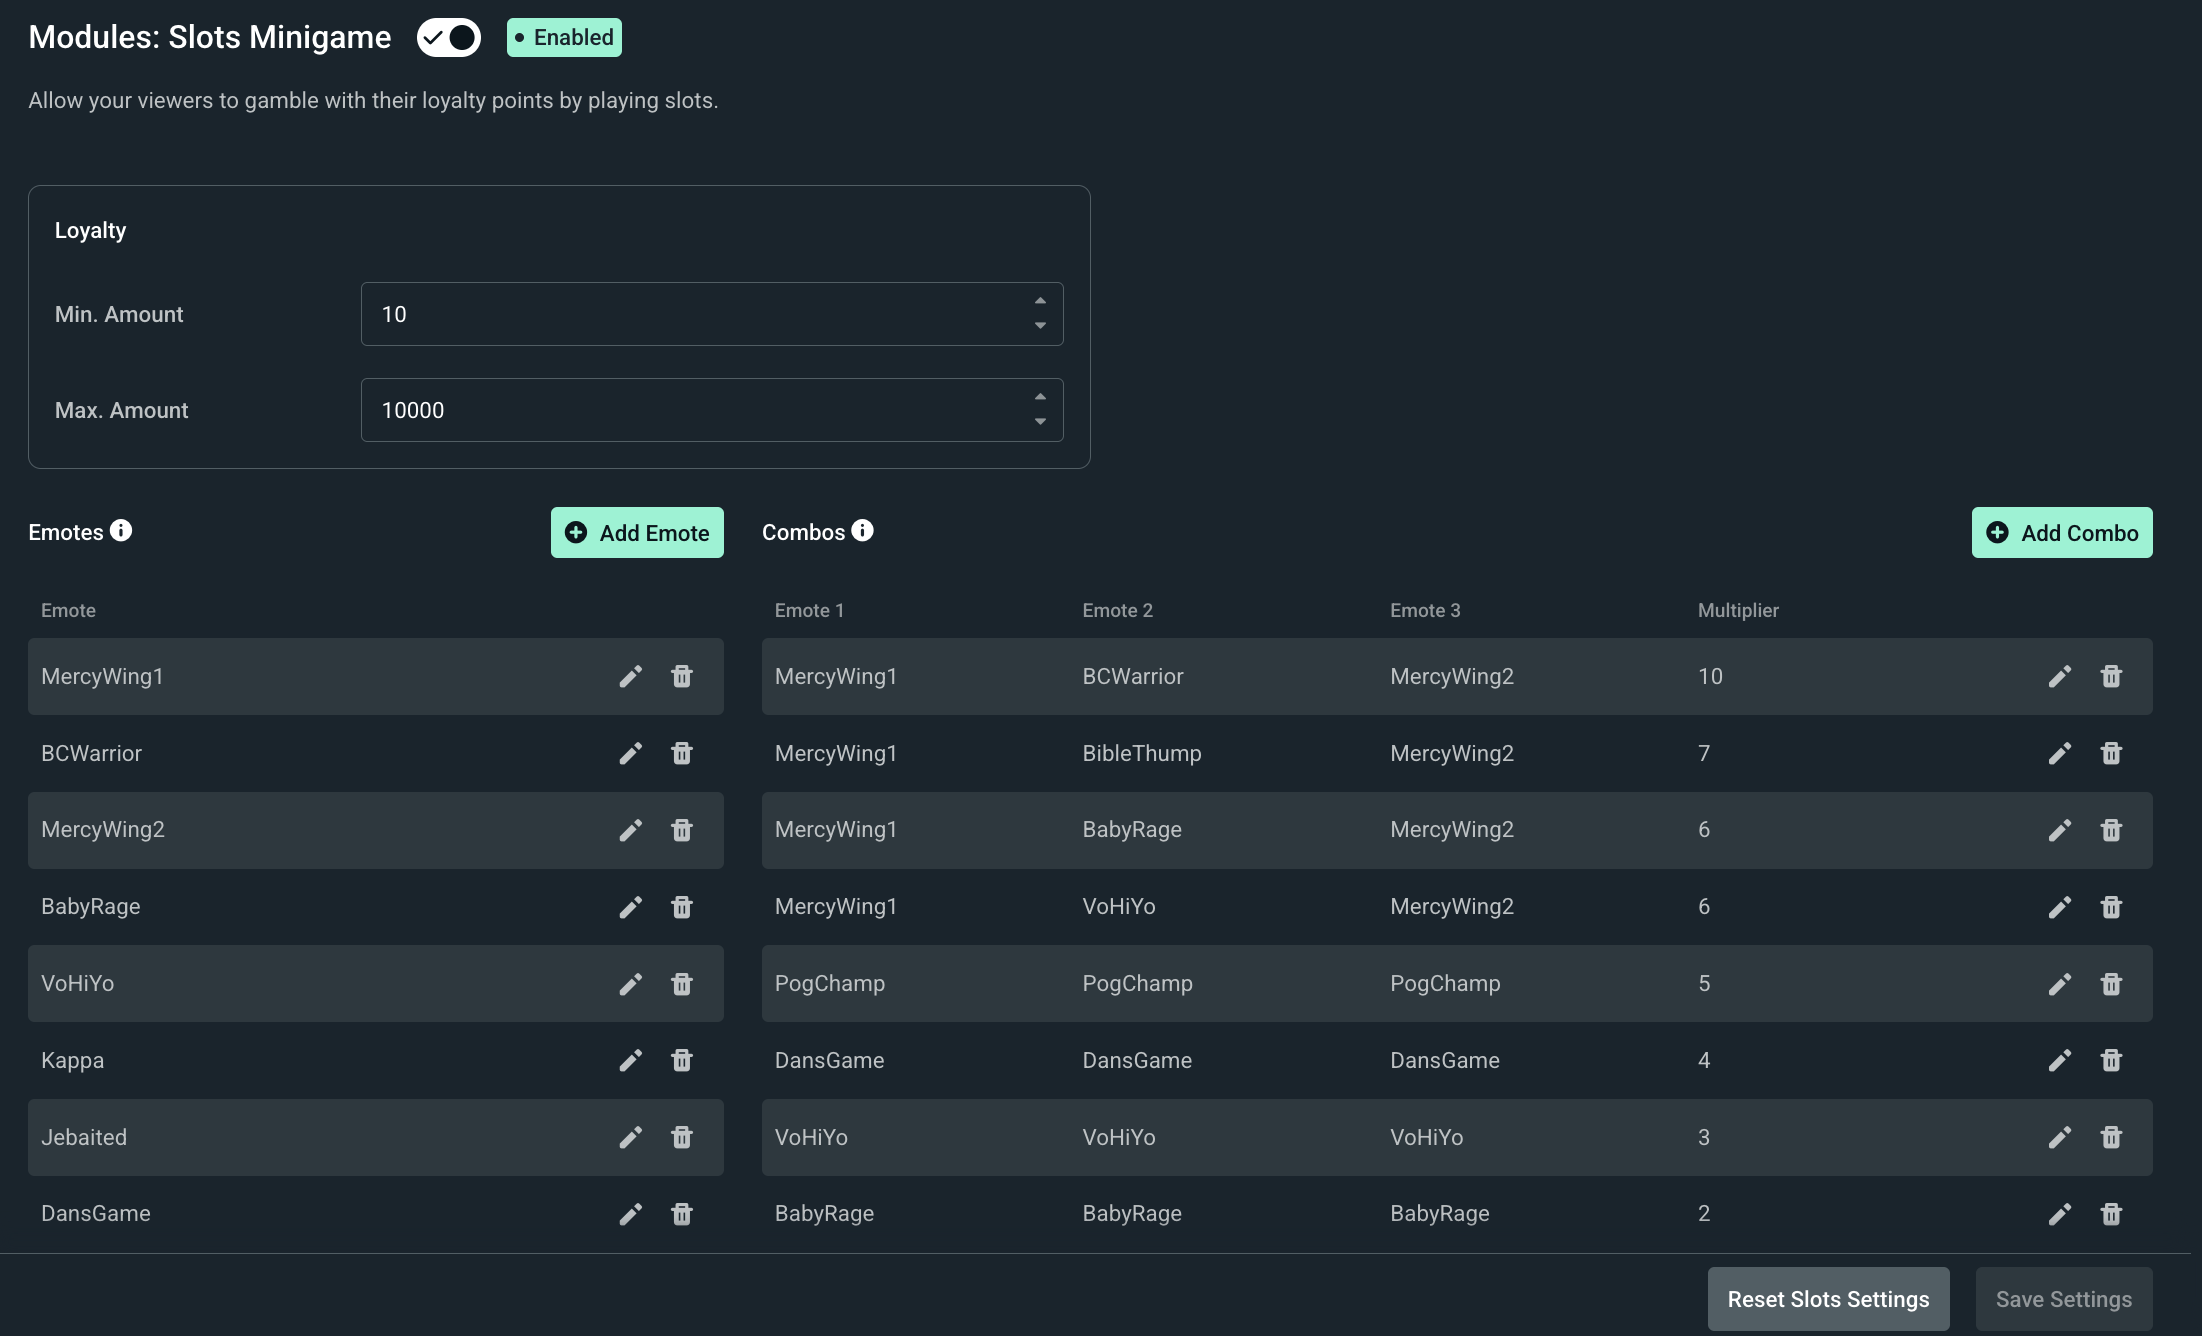Edit the combo with multiplier 10
Viewport: 2202px width, 1336px height.
click(2059, 677)
